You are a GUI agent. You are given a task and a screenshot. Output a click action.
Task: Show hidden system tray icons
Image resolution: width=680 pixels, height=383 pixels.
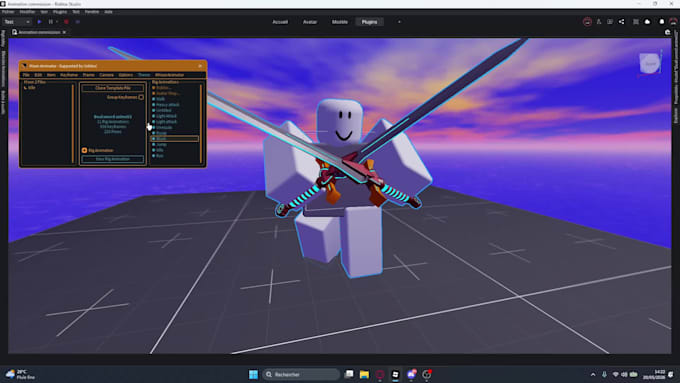(593, 374)
